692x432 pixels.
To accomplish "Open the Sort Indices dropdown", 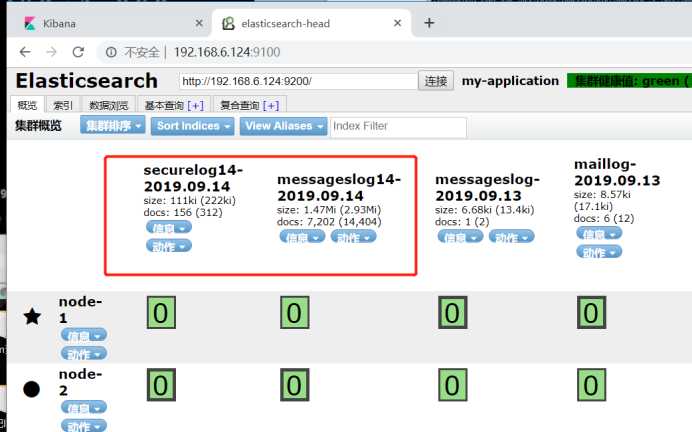I will [x=192, y=126].
